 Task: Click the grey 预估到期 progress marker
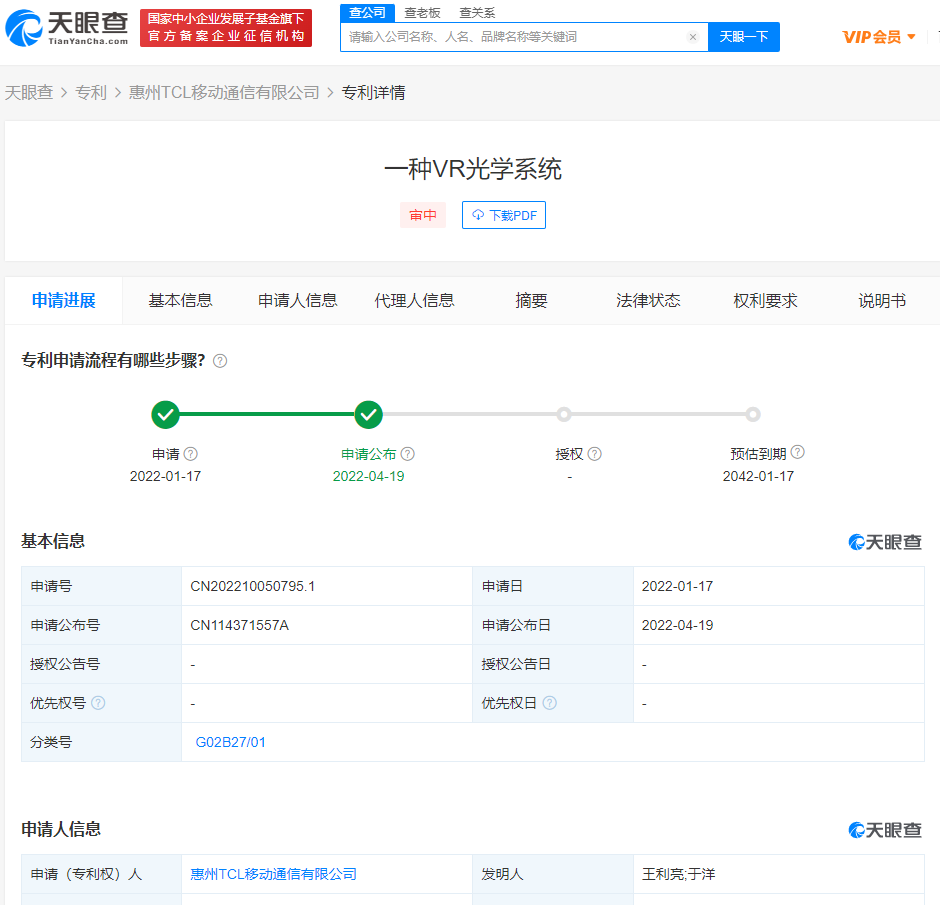(753, 414)
